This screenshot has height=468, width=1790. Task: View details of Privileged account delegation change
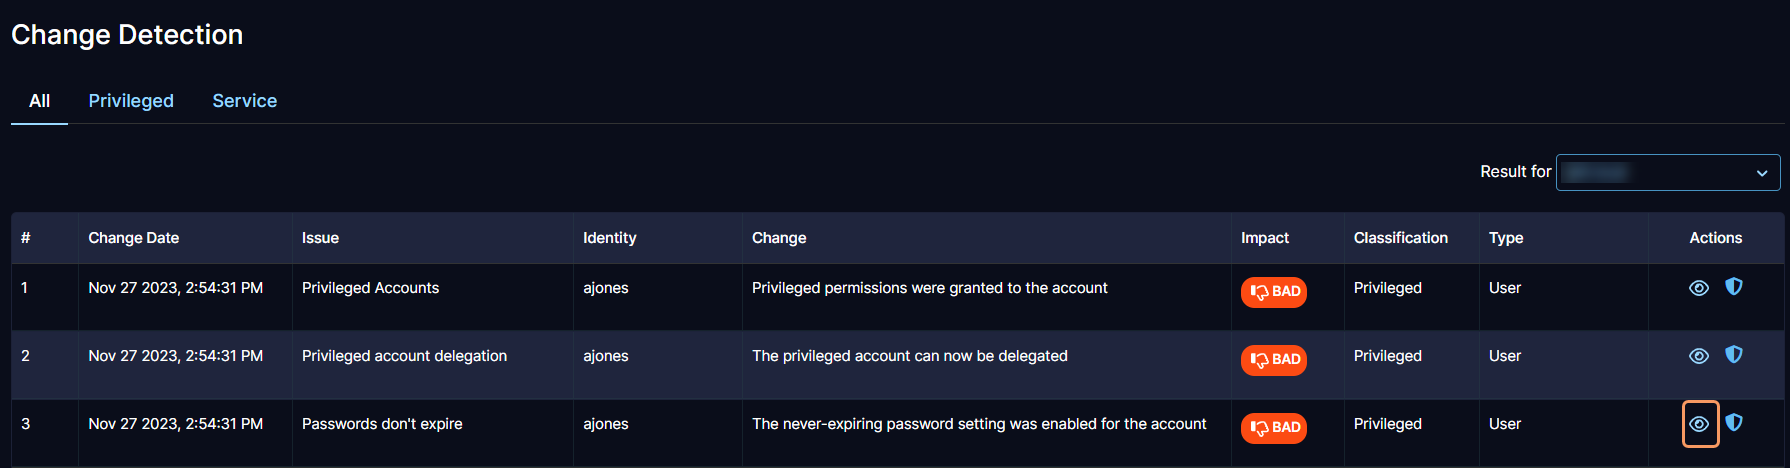[x=1698, y=356]
